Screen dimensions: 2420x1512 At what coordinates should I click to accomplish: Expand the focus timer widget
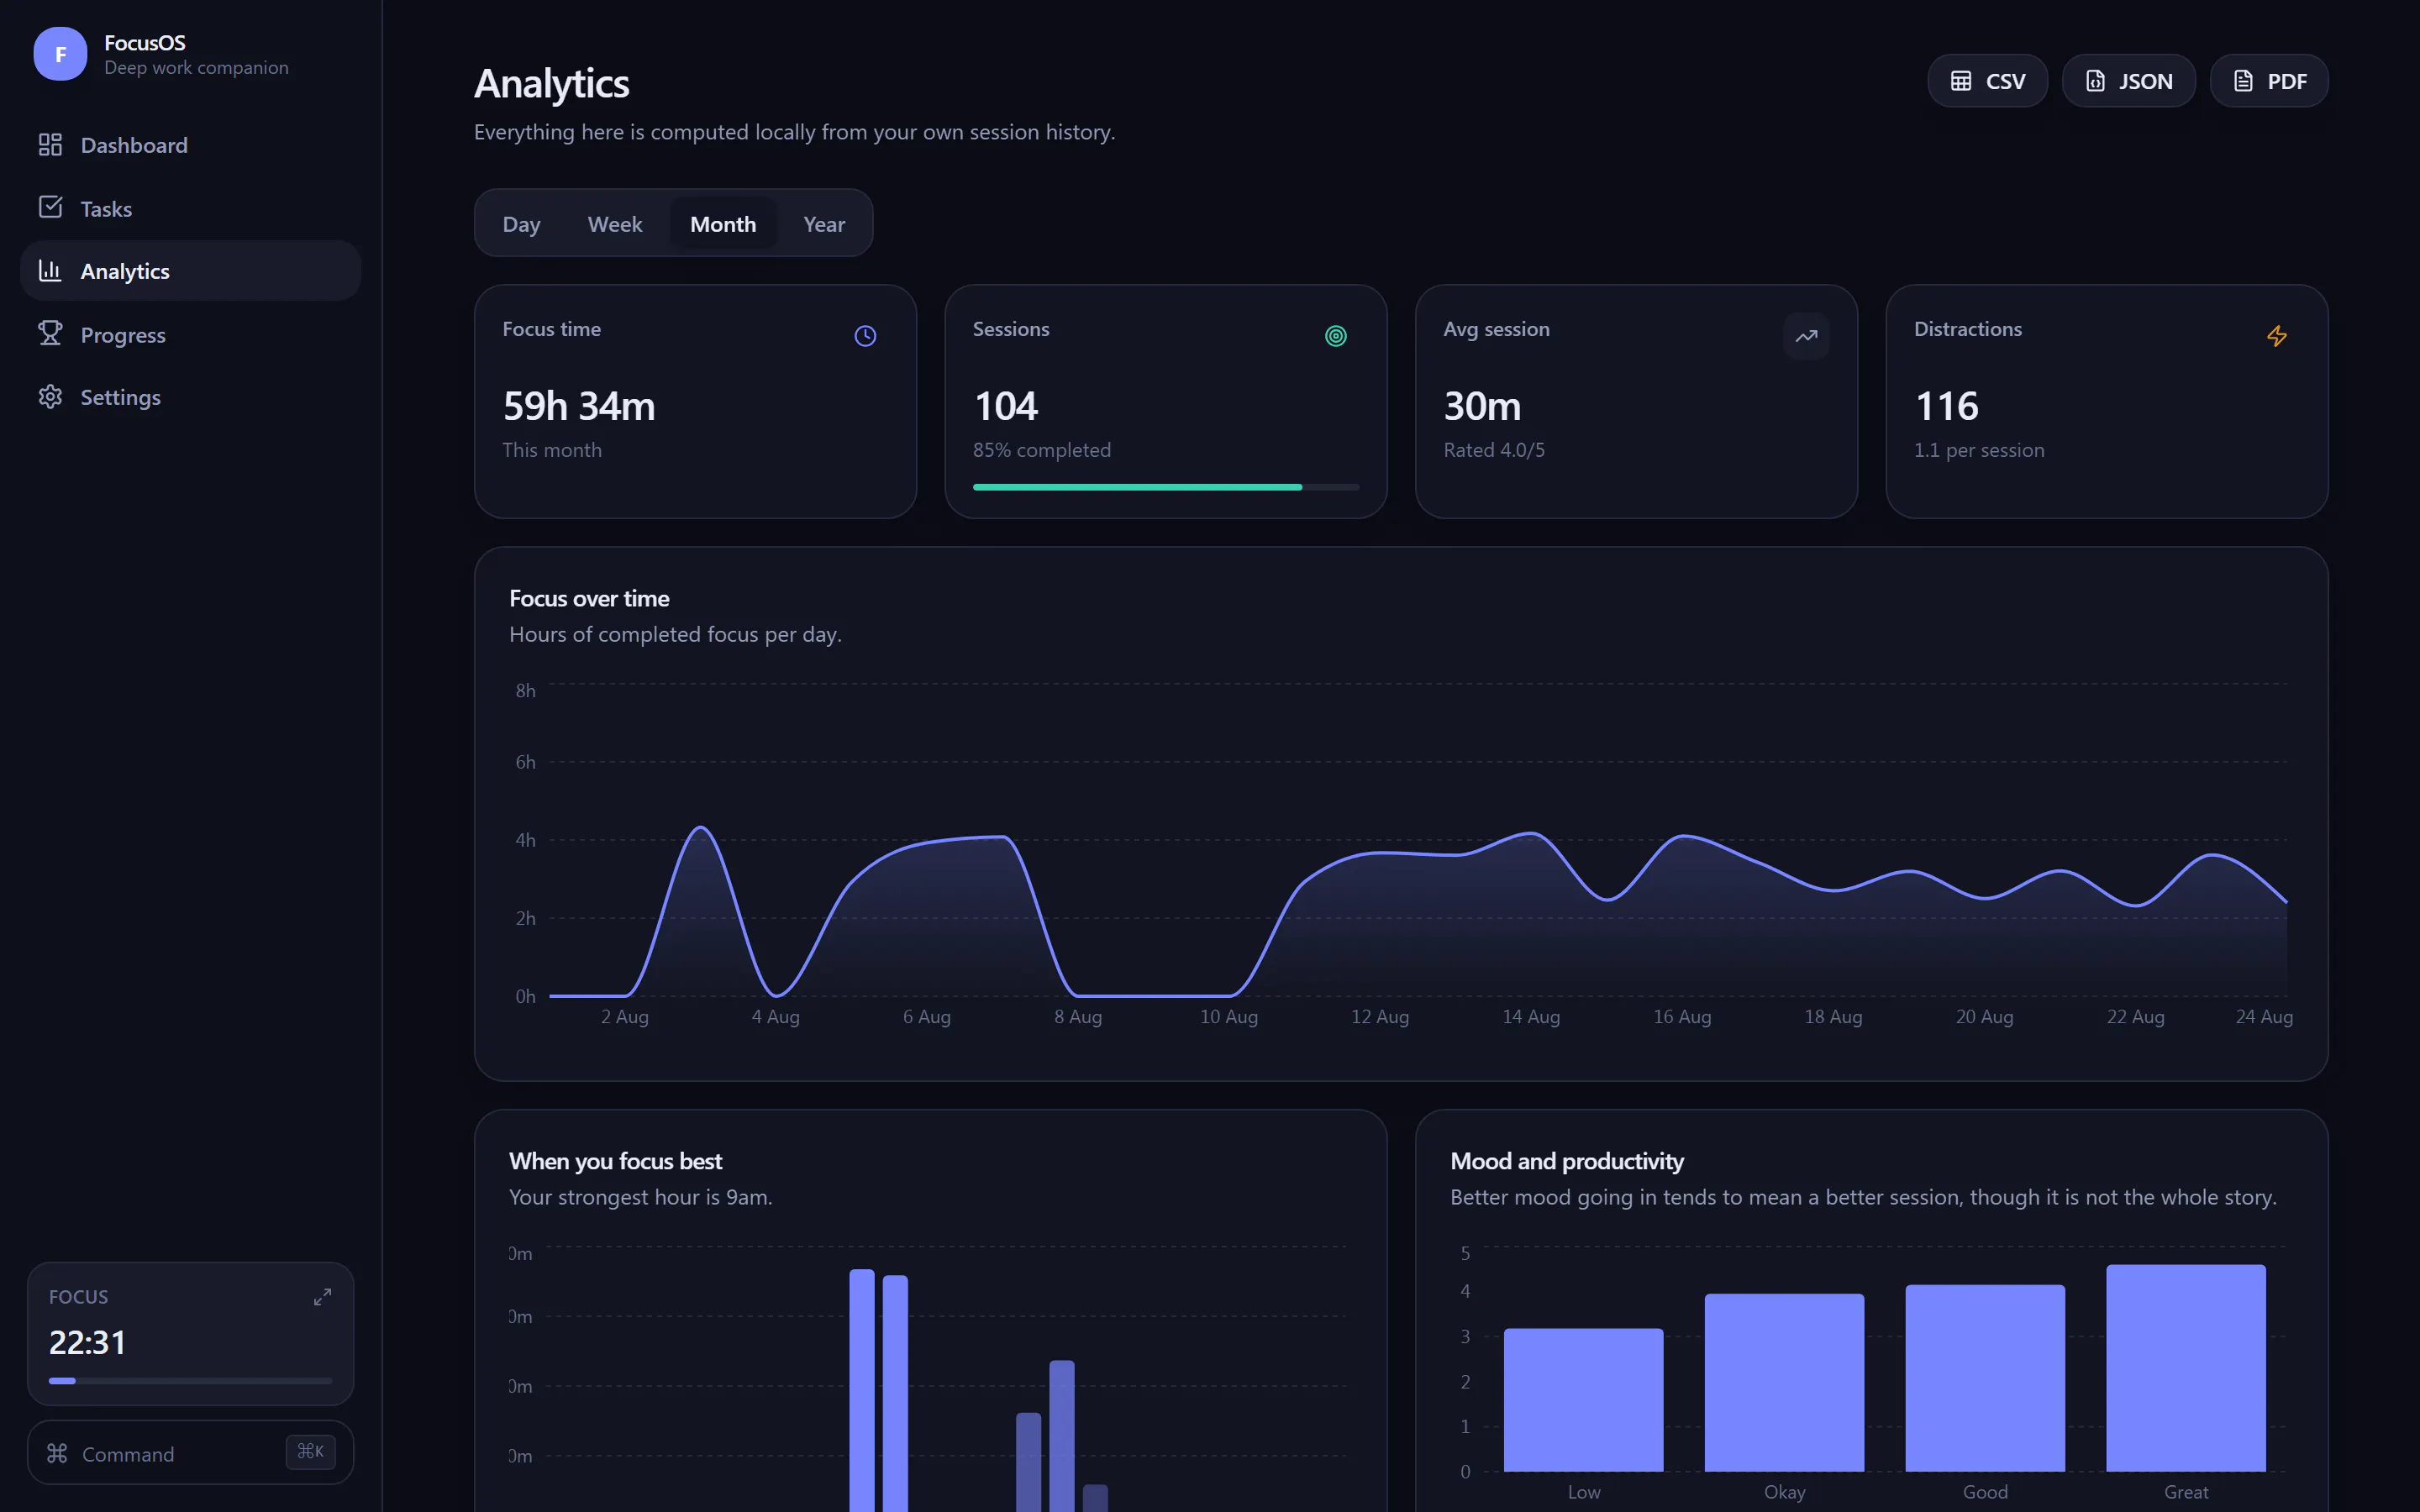pos(322,1297)
